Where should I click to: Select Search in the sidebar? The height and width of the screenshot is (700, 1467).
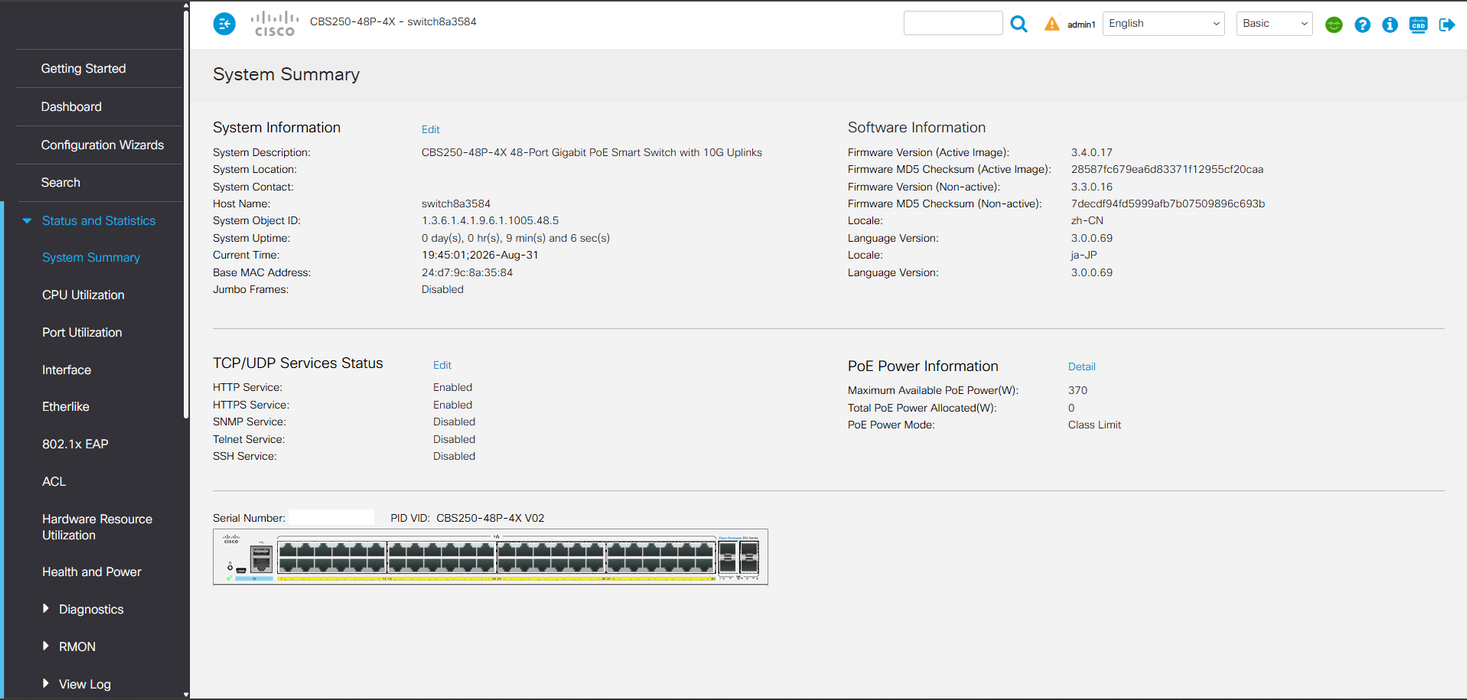60,183
